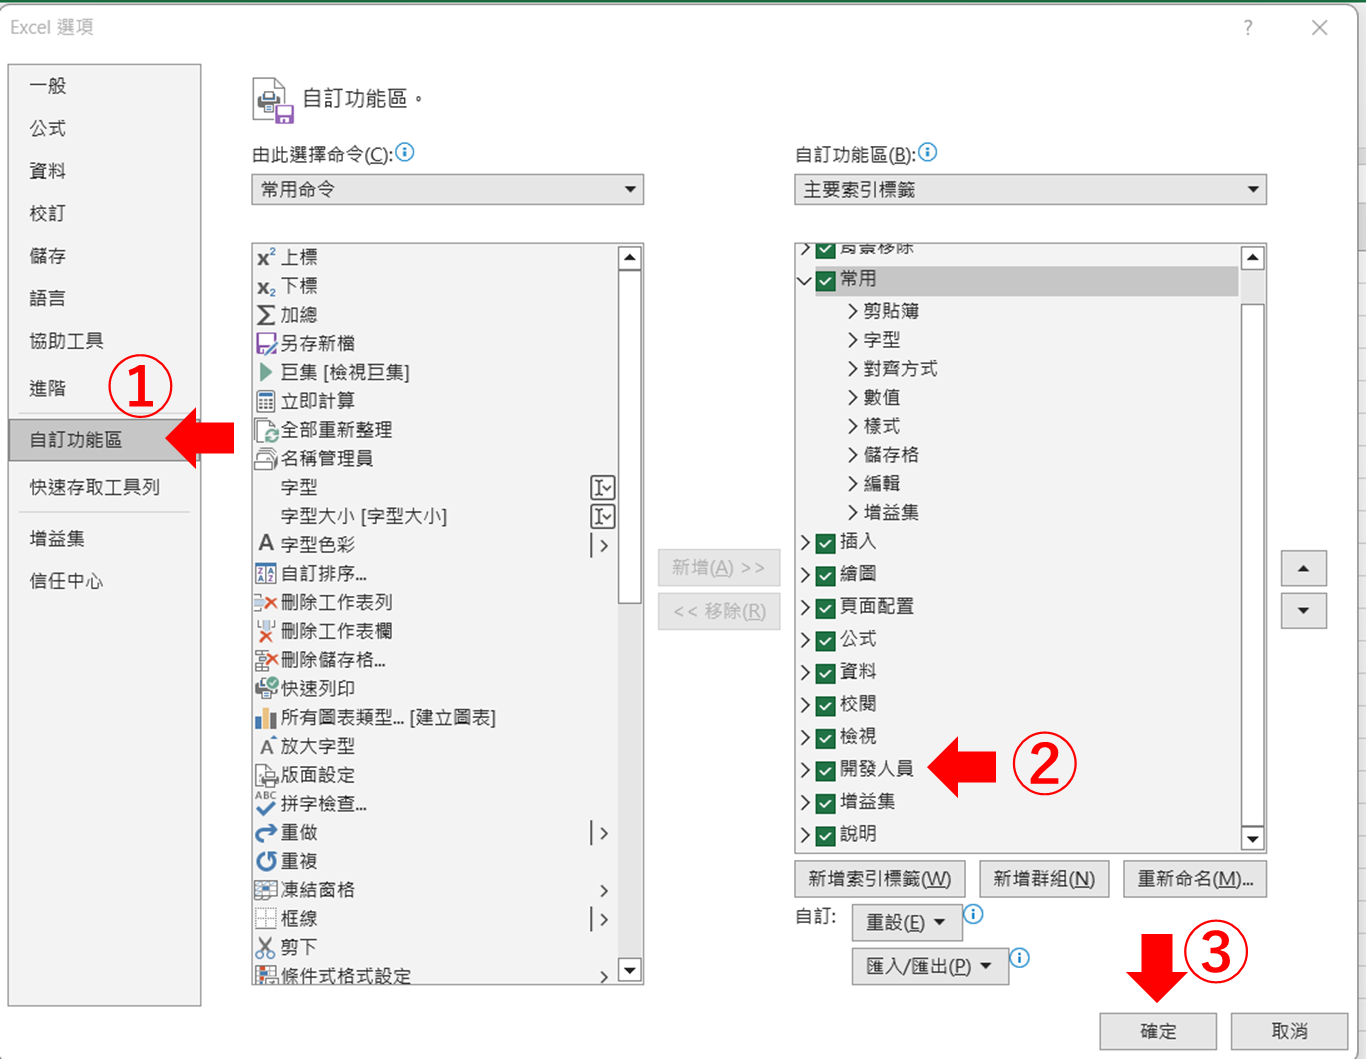This screenshot has width=1366, height=1059.
Task: Select the 版面設定 page icon
Action: pos(266,775)
